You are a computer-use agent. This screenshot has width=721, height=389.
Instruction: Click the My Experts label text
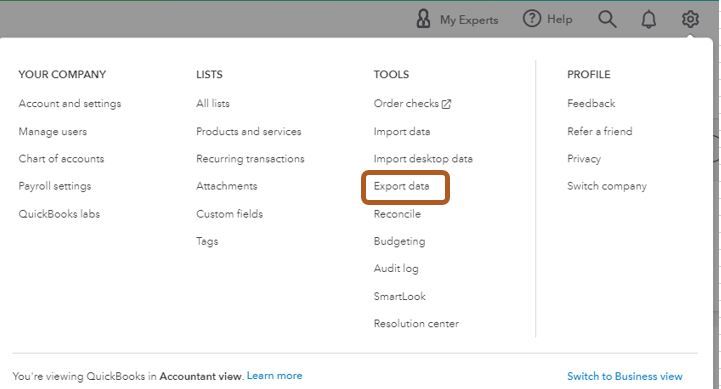469,20
